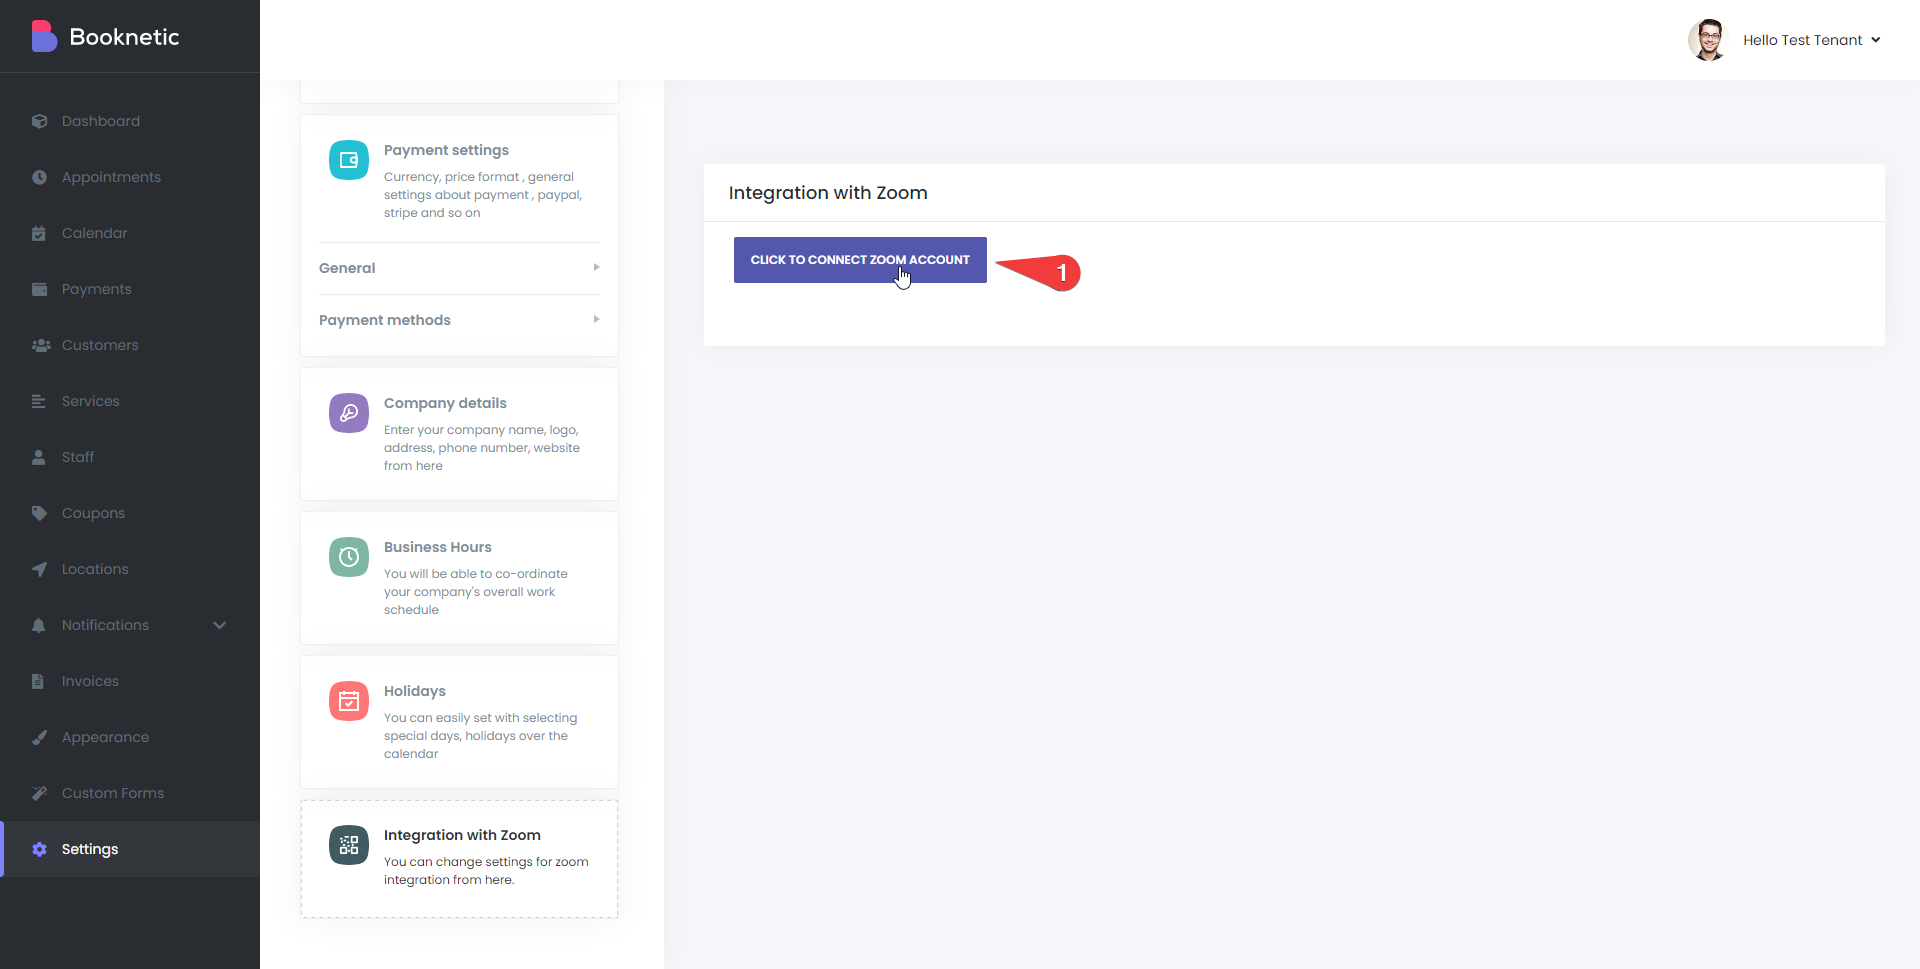Open the Staff menu entry
Screen dimensions: 1920x969
pyautogui.click(x=130, y=457)
